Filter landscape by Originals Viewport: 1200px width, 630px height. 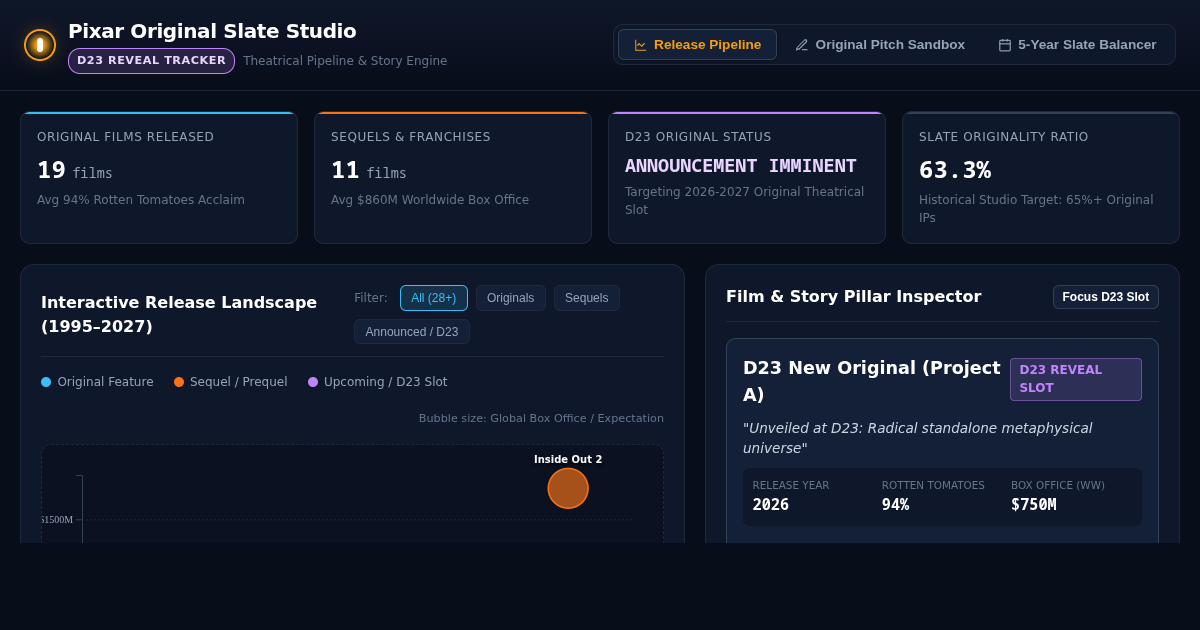(510, 298)
